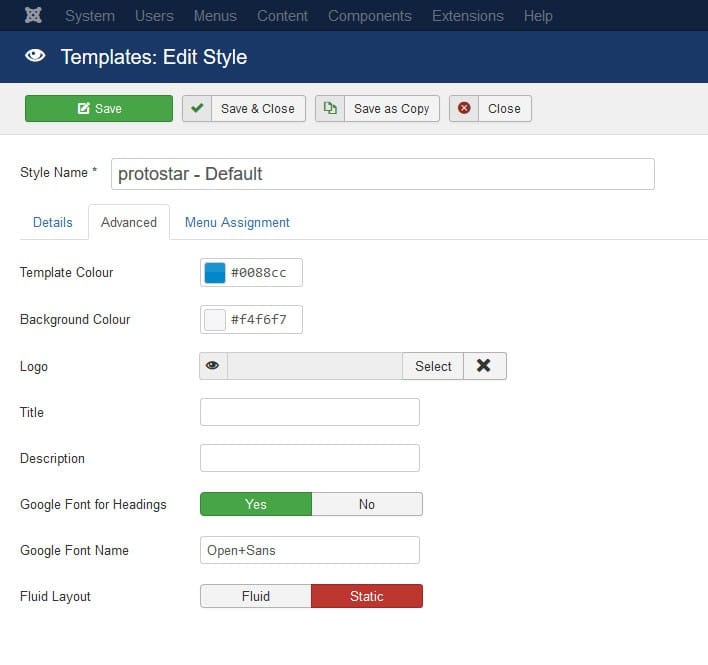Image resolution: width=708 pixels, height=665 pixels.
Task: Open the Menus menu
Action: click(215, 16)
